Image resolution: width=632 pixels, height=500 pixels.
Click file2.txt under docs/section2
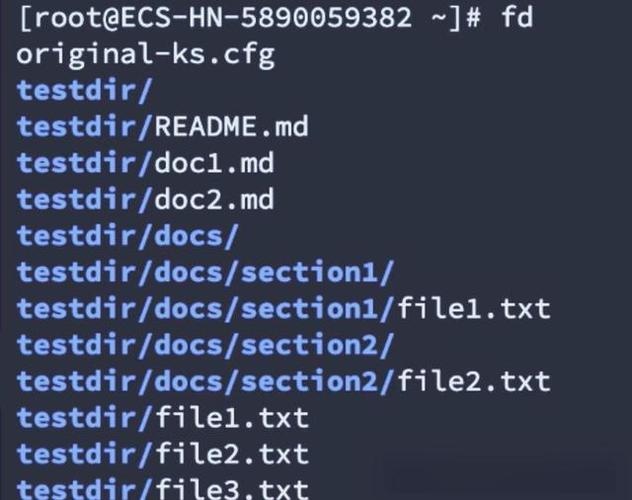point(474,381)
